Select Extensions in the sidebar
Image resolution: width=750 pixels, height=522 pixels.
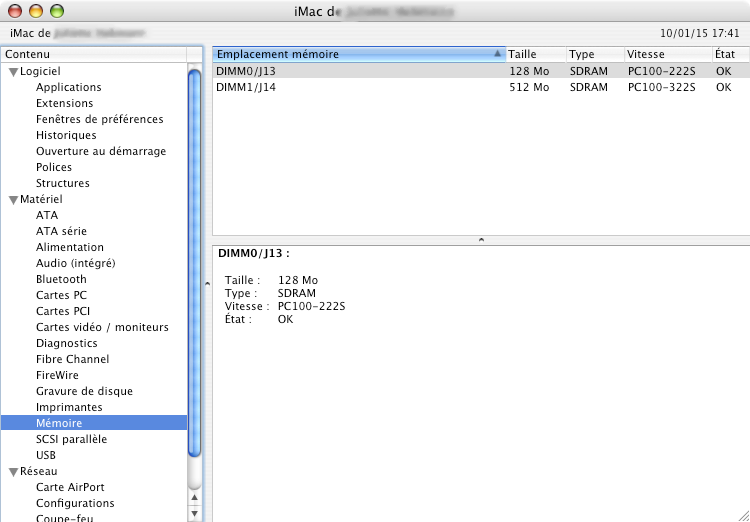(x=65, y=103)
